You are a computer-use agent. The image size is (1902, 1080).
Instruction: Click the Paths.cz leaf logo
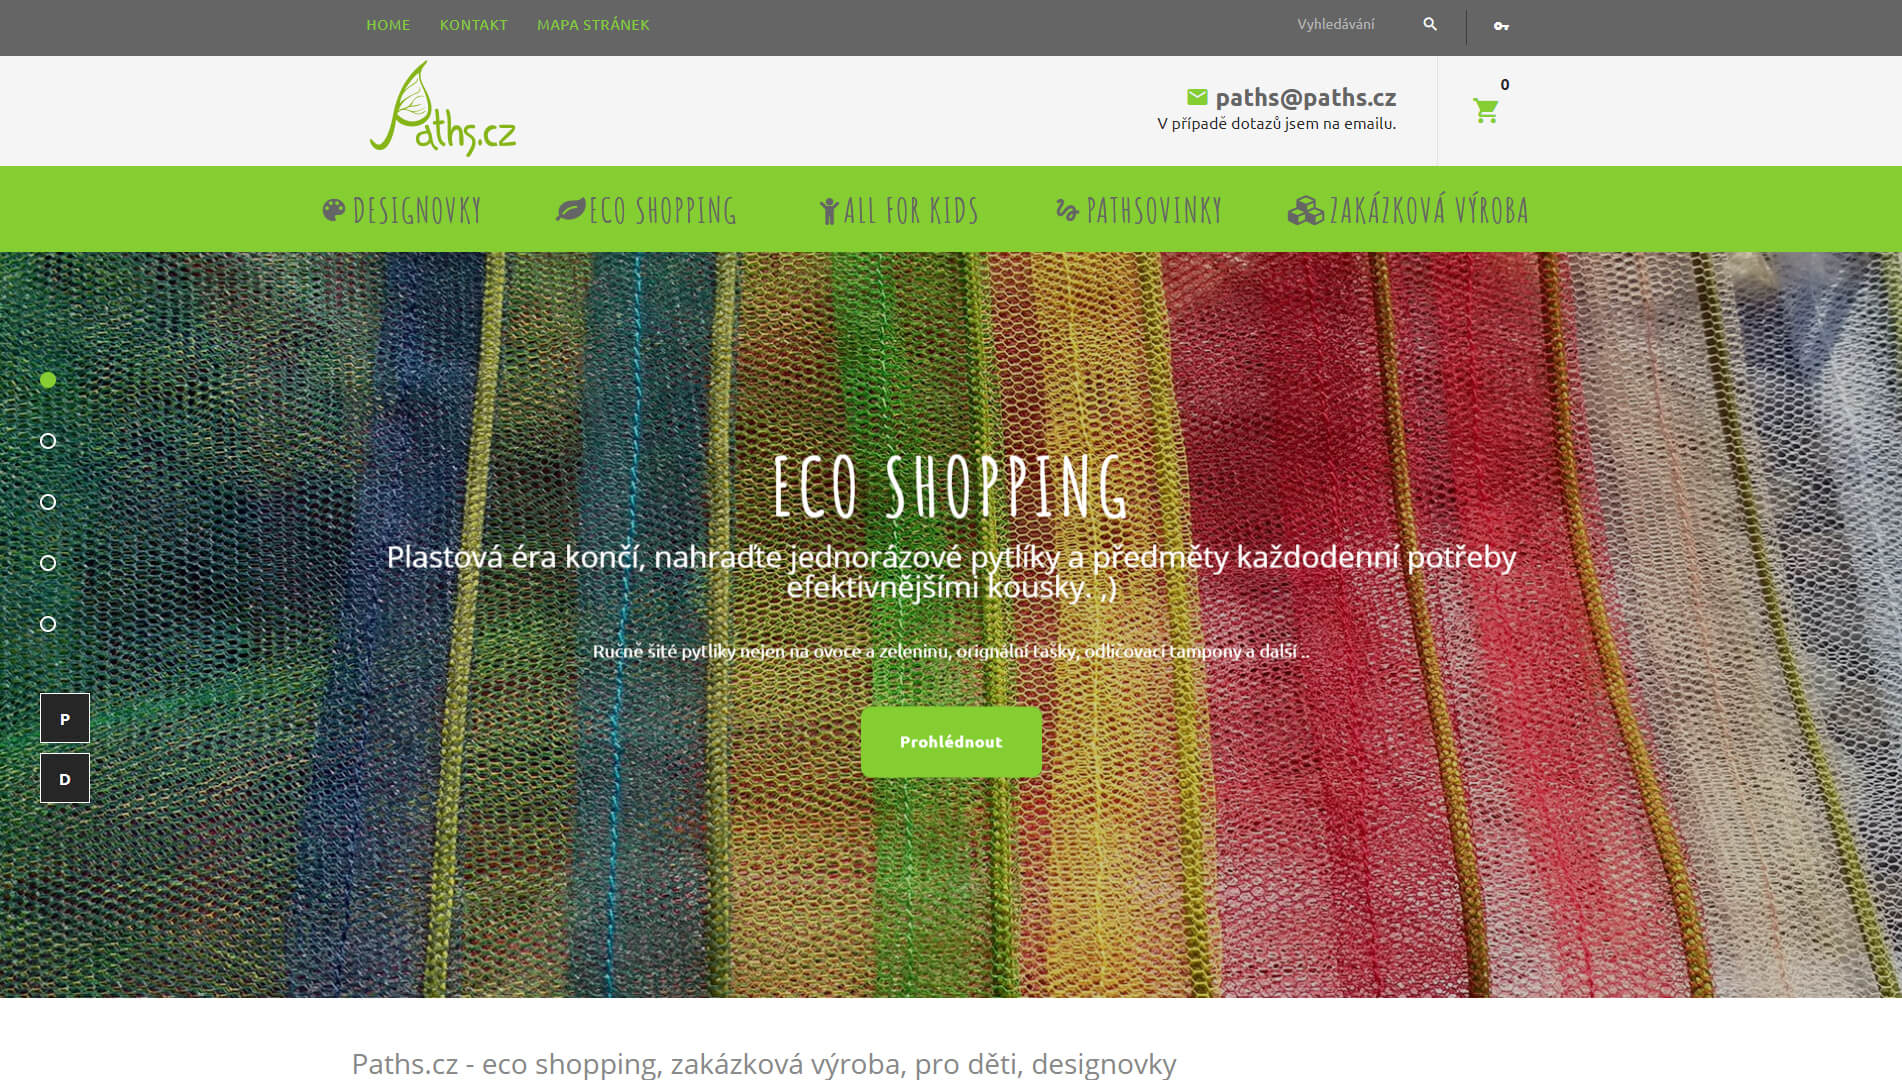pos(442,109)
